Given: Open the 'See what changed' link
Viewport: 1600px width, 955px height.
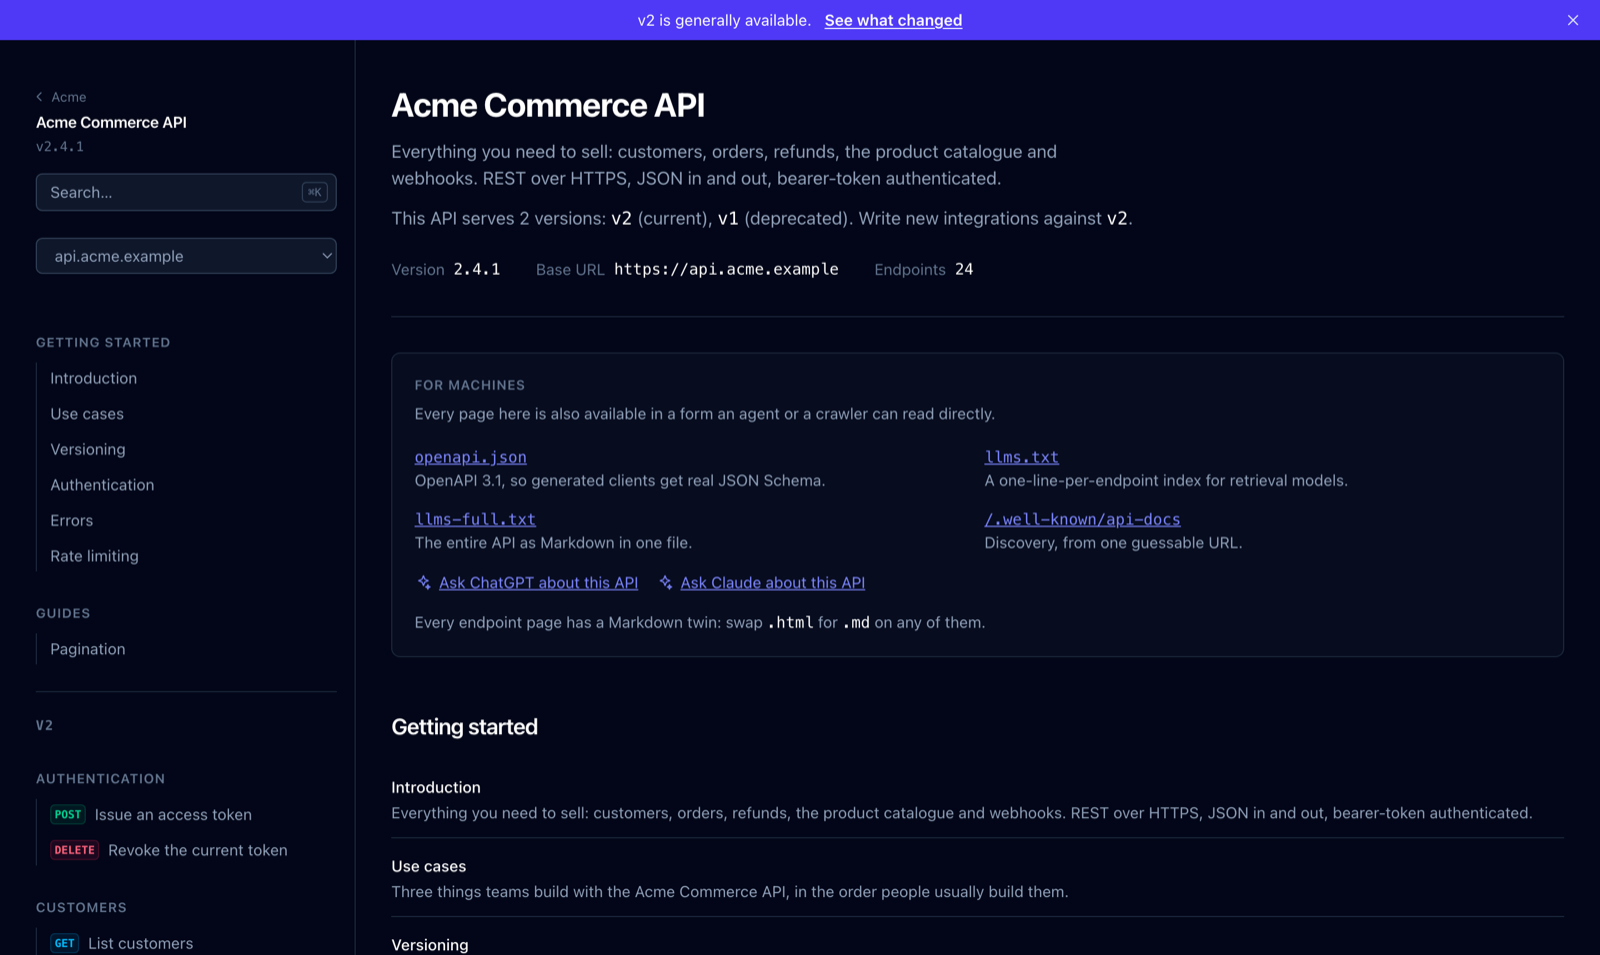Looking at the screenshot, I should [x=893, y=20].
